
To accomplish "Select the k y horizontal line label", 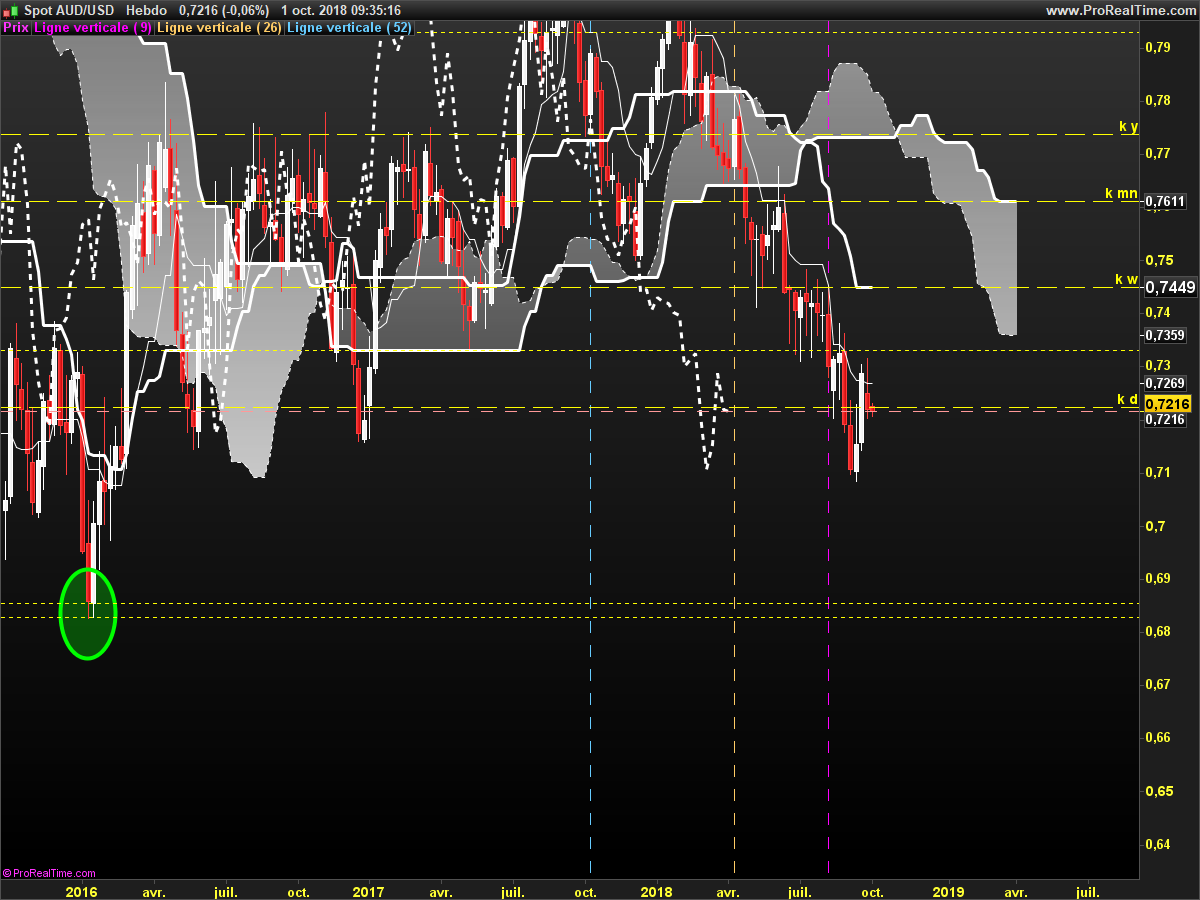I will click(x=1128, y=127).
